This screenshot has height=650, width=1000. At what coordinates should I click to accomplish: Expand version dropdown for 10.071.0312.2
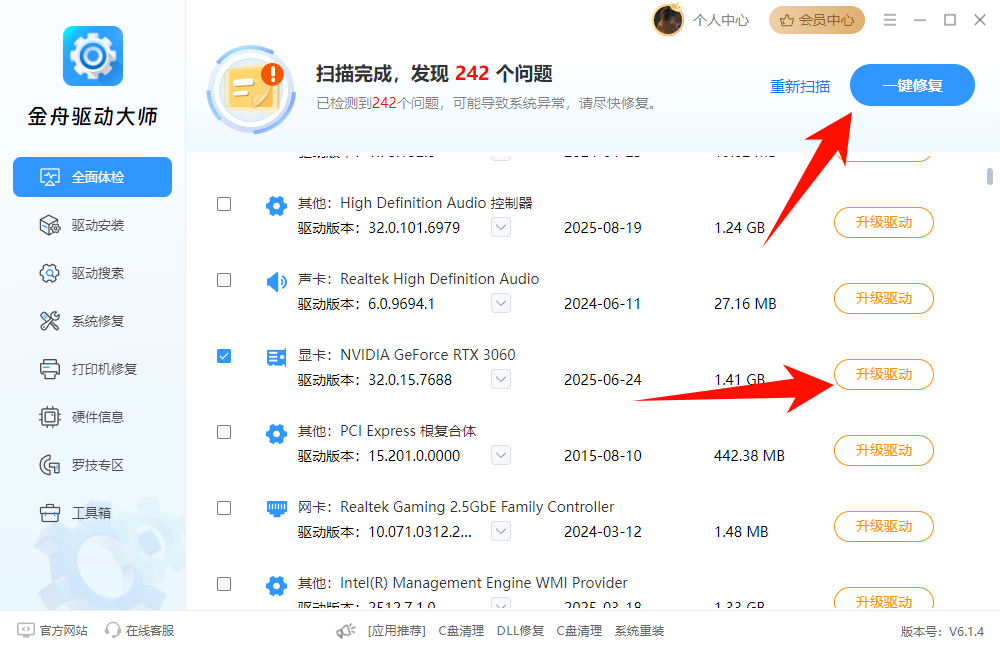click(x=501, y=531)
